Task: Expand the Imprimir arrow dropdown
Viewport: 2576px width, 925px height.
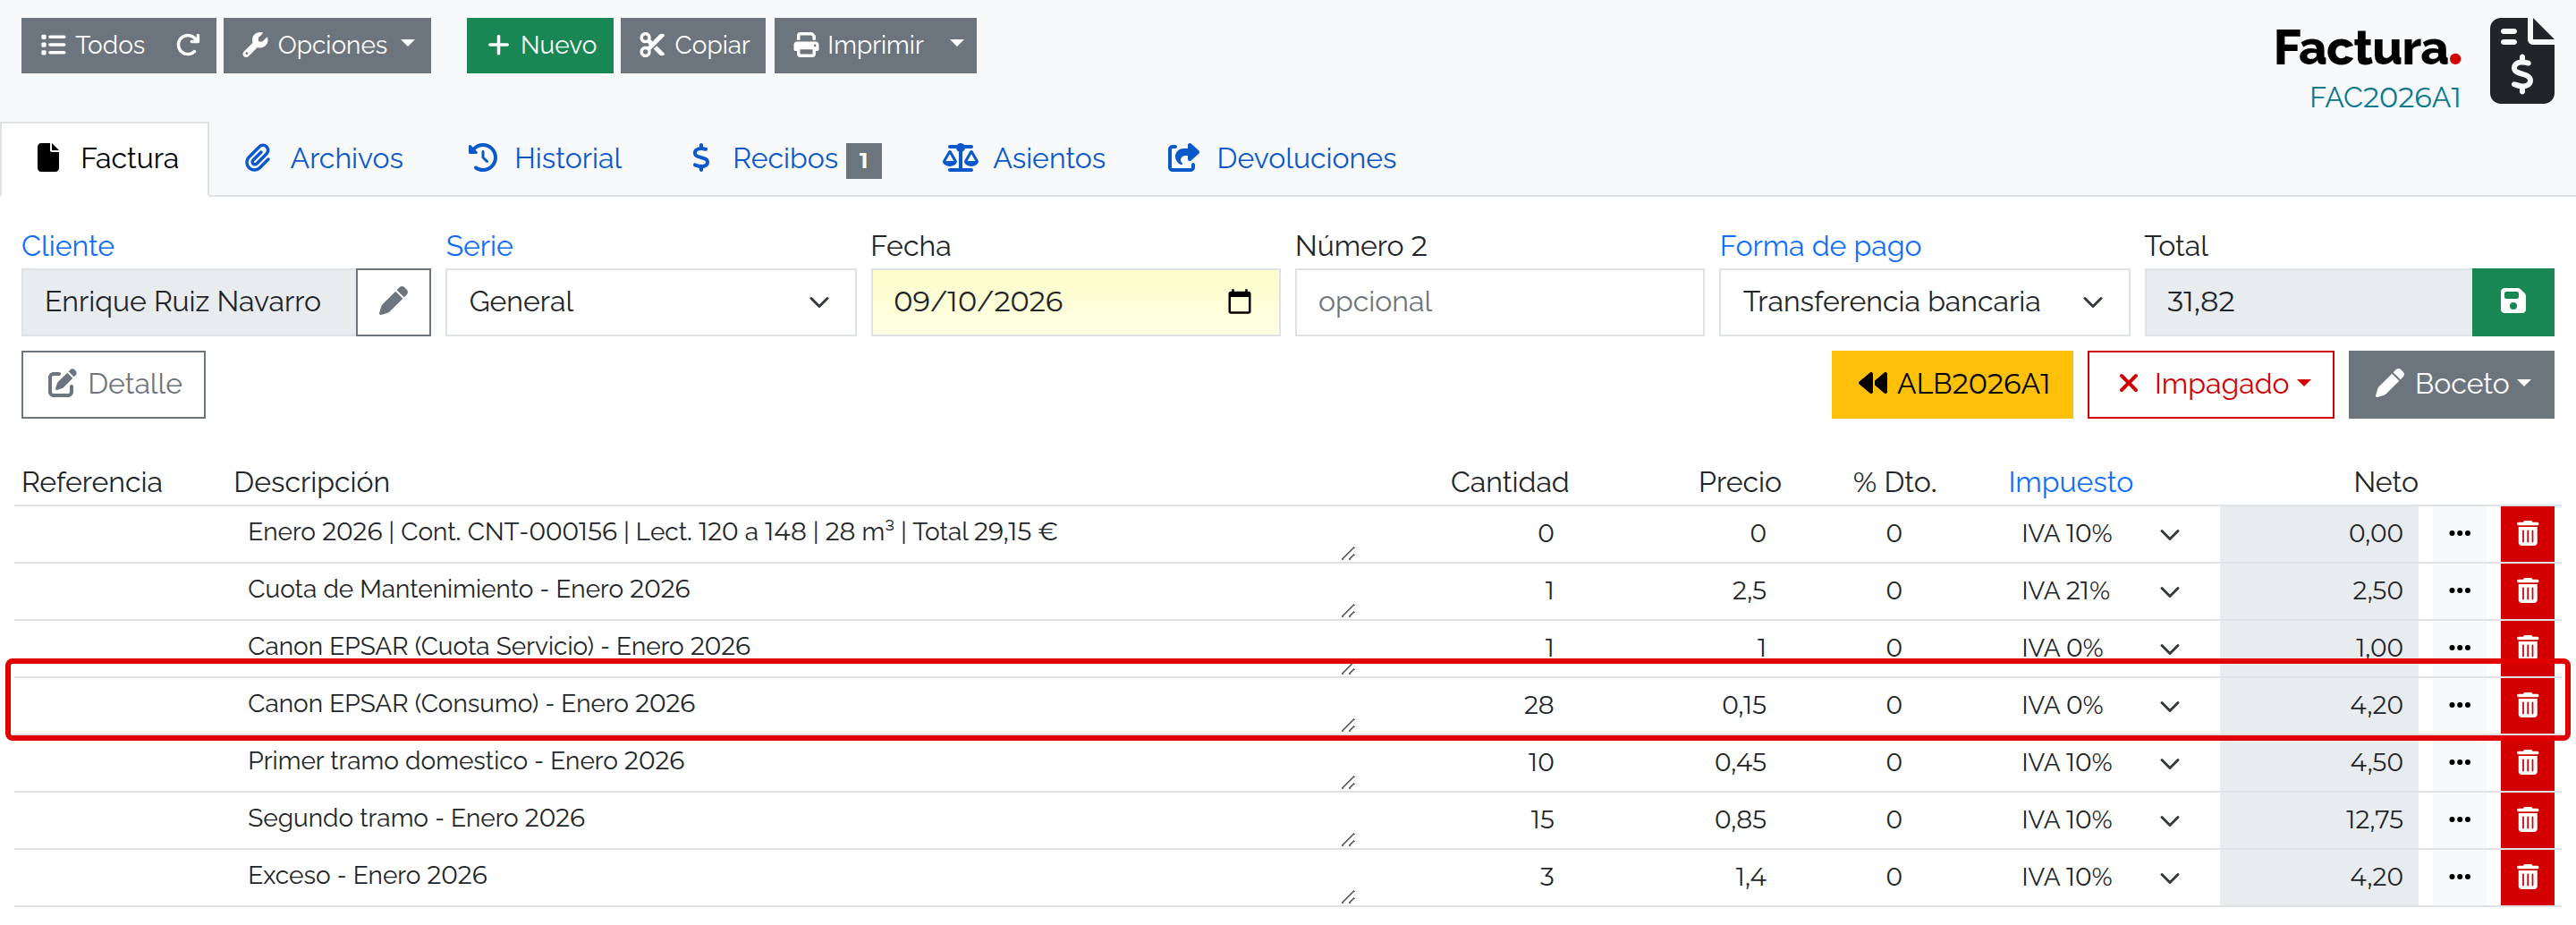Action: [956, 45]
